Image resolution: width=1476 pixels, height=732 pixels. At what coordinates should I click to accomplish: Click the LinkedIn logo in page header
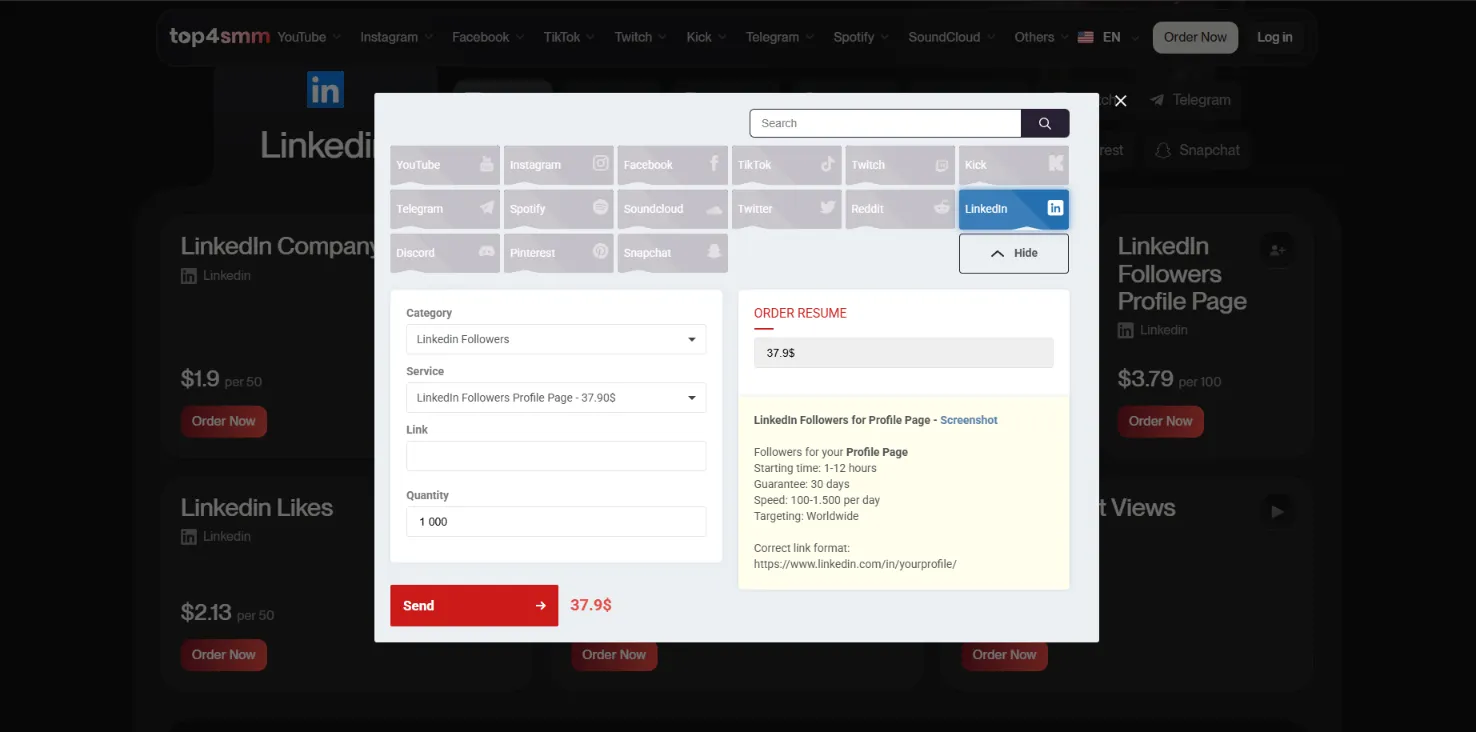[325, 90]
